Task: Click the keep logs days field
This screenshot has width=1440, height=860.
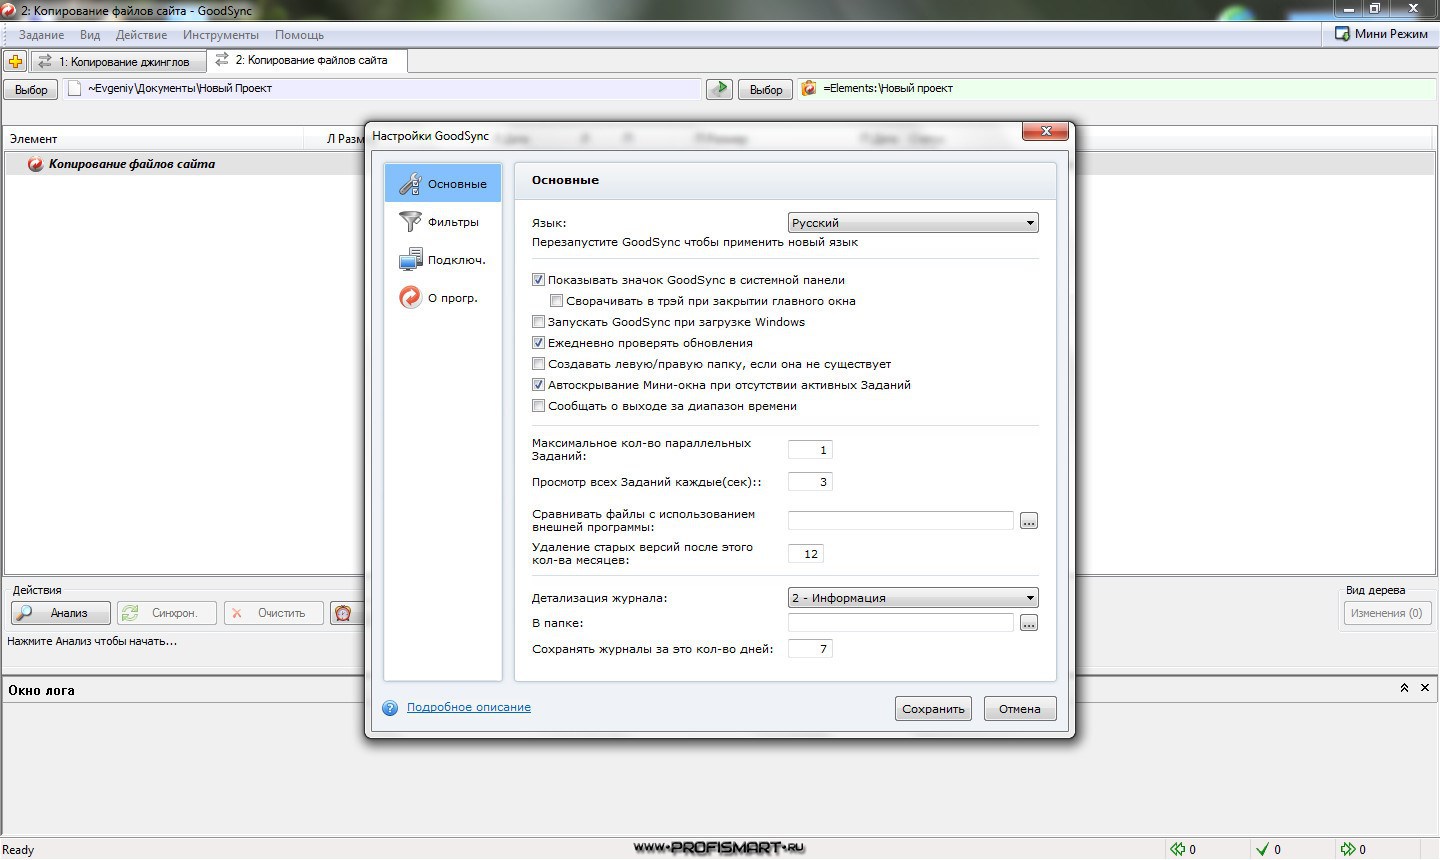Action: point(810,649)
